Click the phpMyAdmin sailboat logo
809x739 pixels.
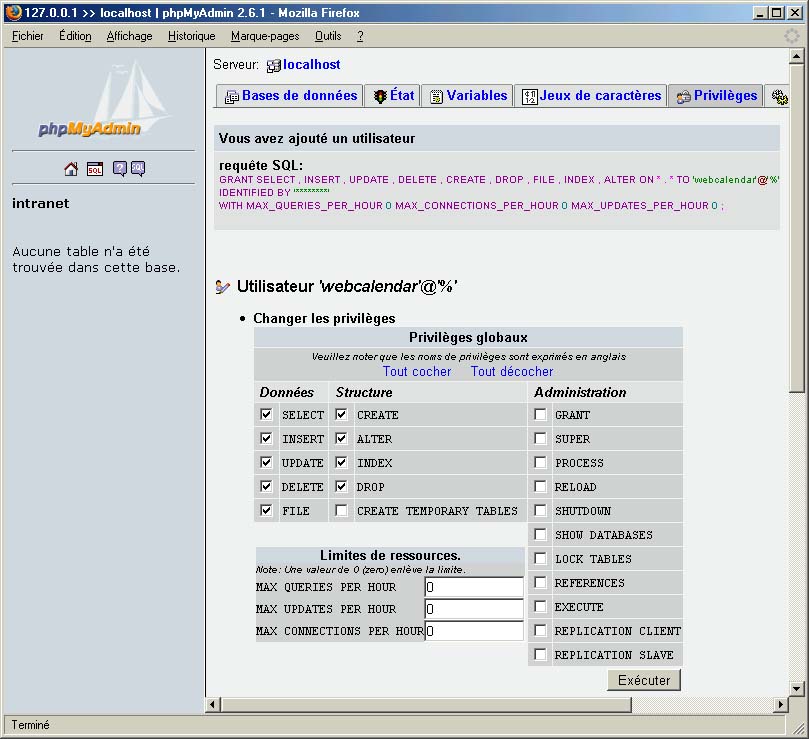click(103, 99)
